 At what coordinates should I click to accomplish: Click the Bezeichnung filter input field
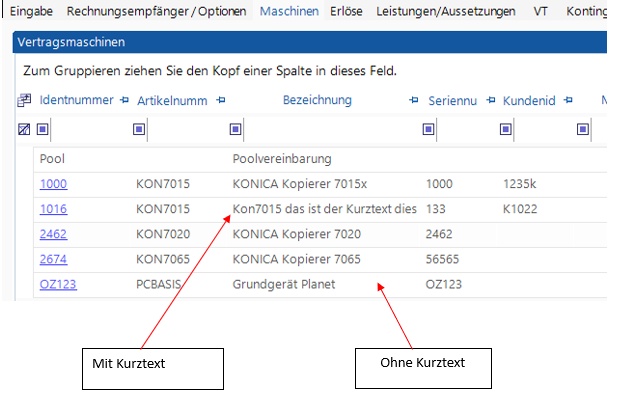click(332, 129)
